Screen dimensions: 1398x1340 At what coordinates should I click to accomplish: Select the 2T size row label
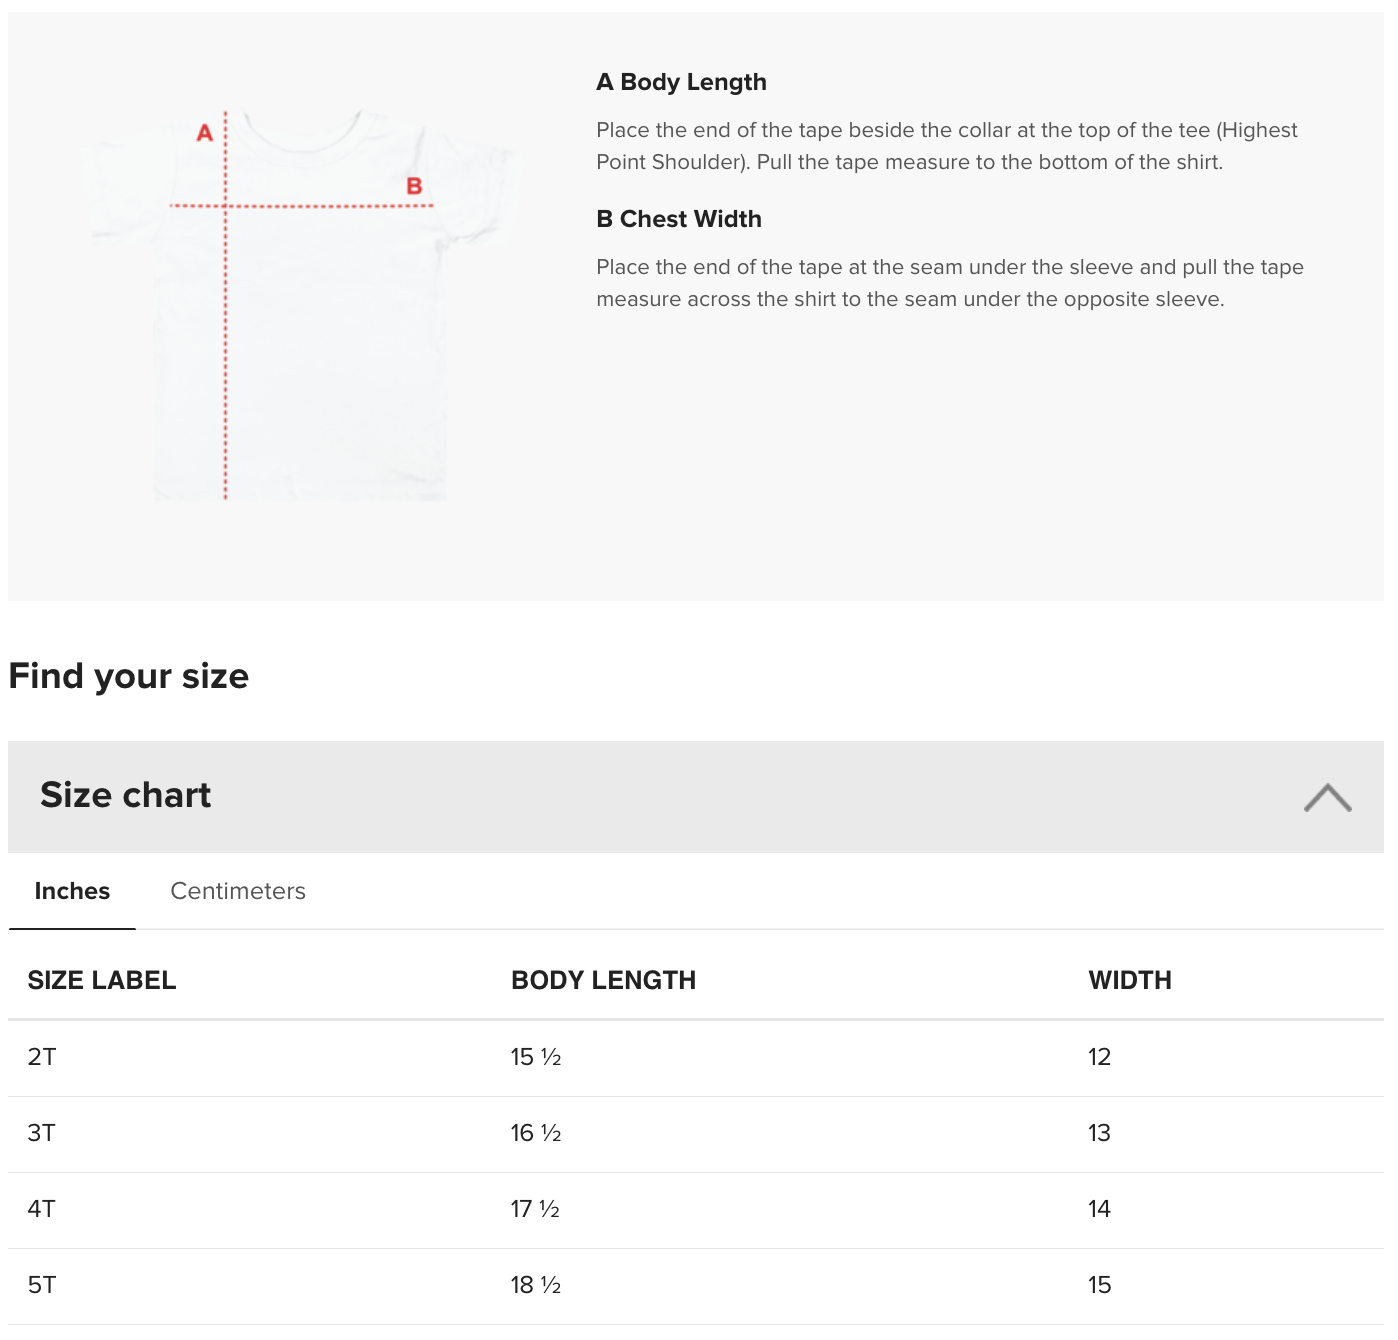pyautogui.click(x=42, y=1057)
